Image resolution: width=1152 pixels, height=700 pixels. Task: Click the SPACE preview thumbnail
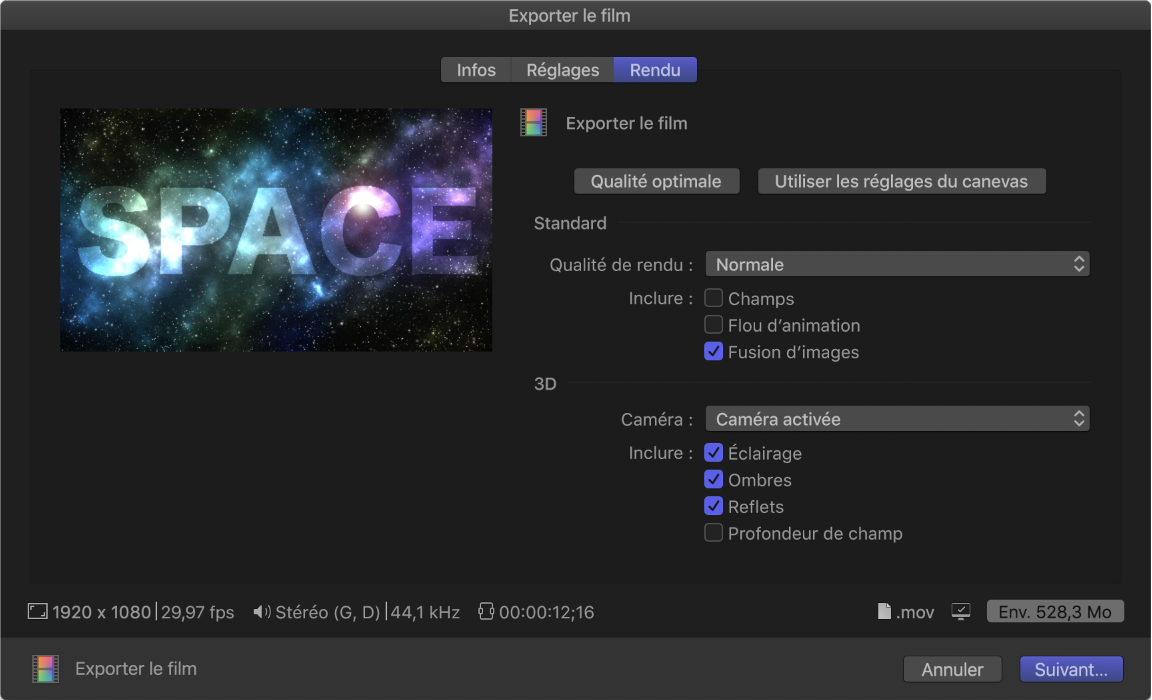point(276,229)
